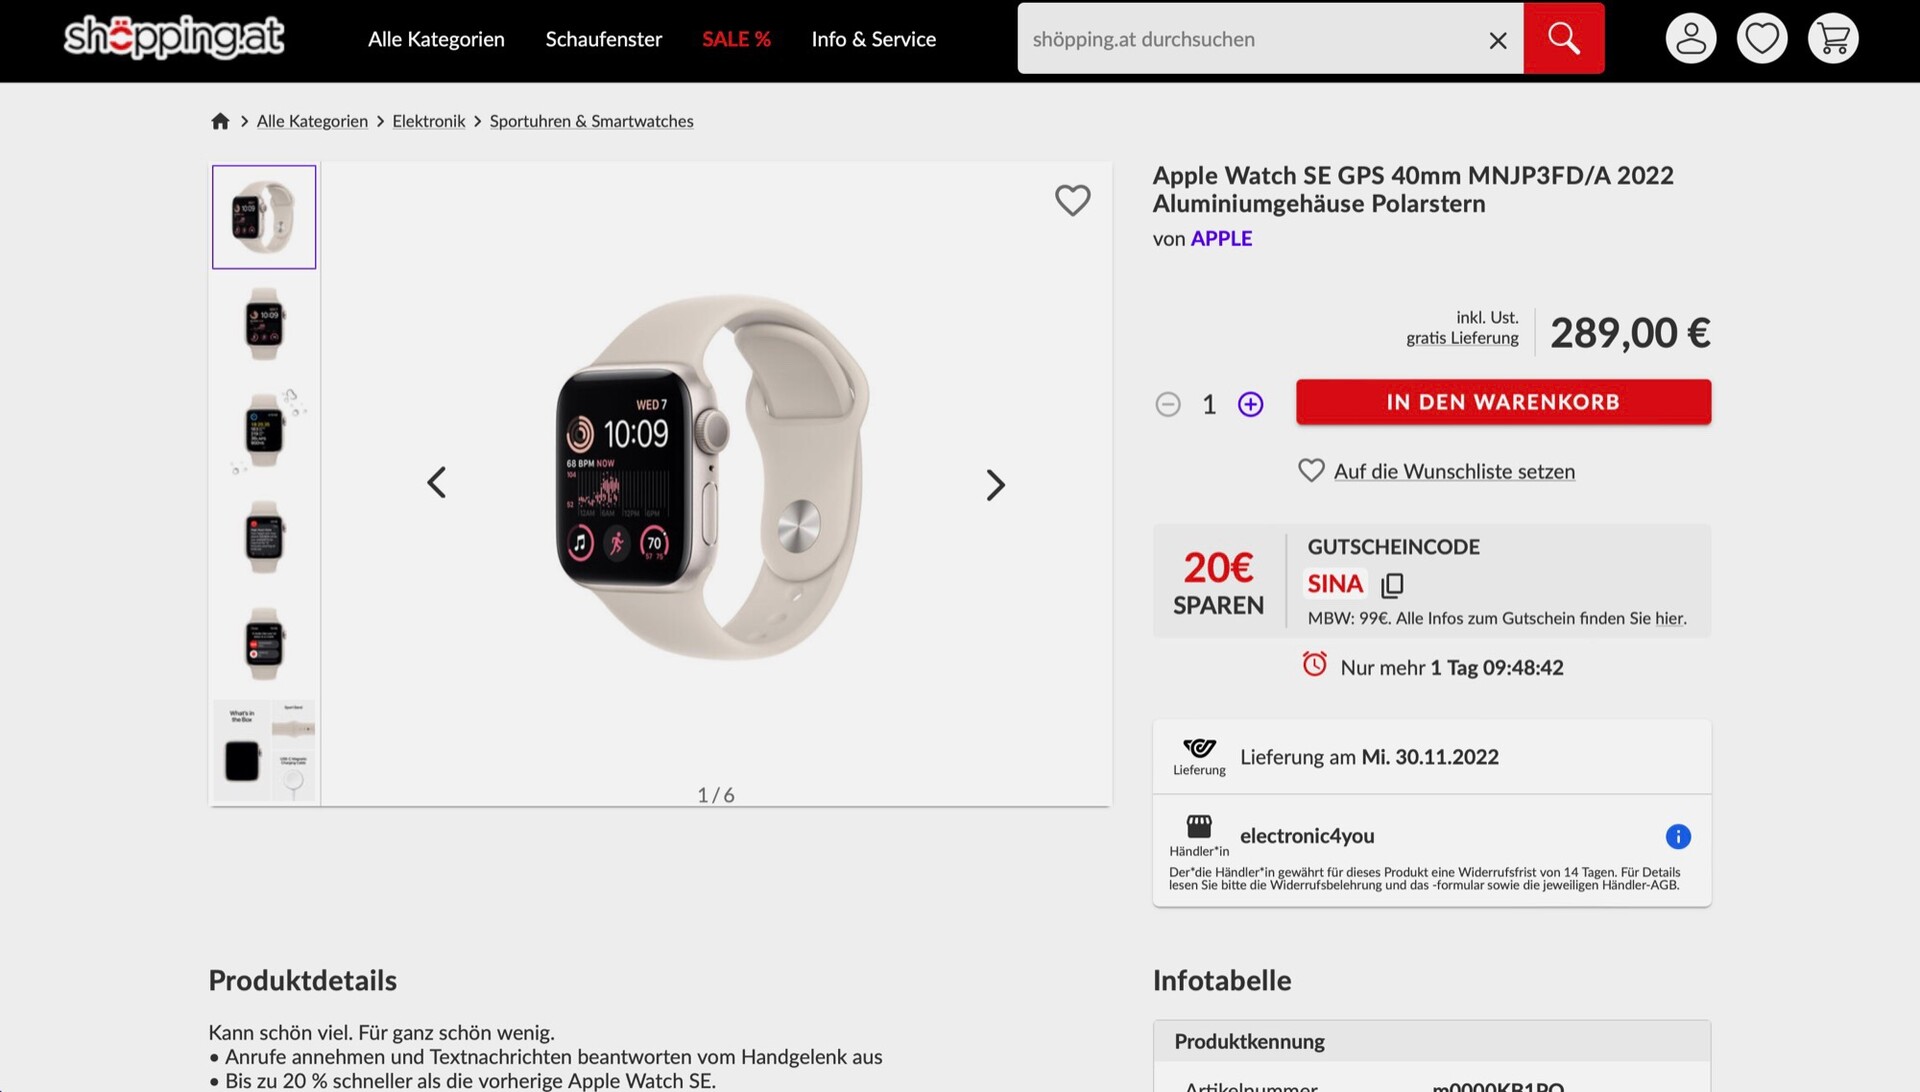Image resolution: width=1920 pixels, height=1092 pixels.
Task: Show seller info via blue info icon
Action: pos(1678,836)
